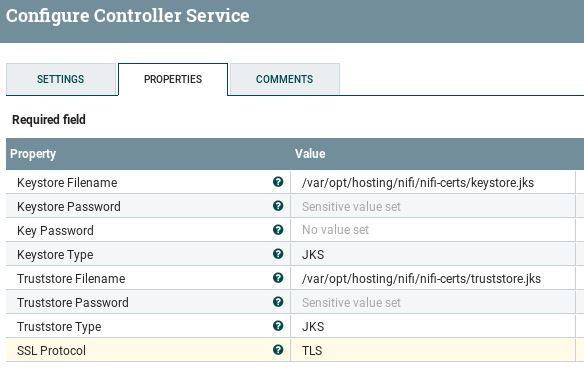Click the Value column header

[310, 154]
